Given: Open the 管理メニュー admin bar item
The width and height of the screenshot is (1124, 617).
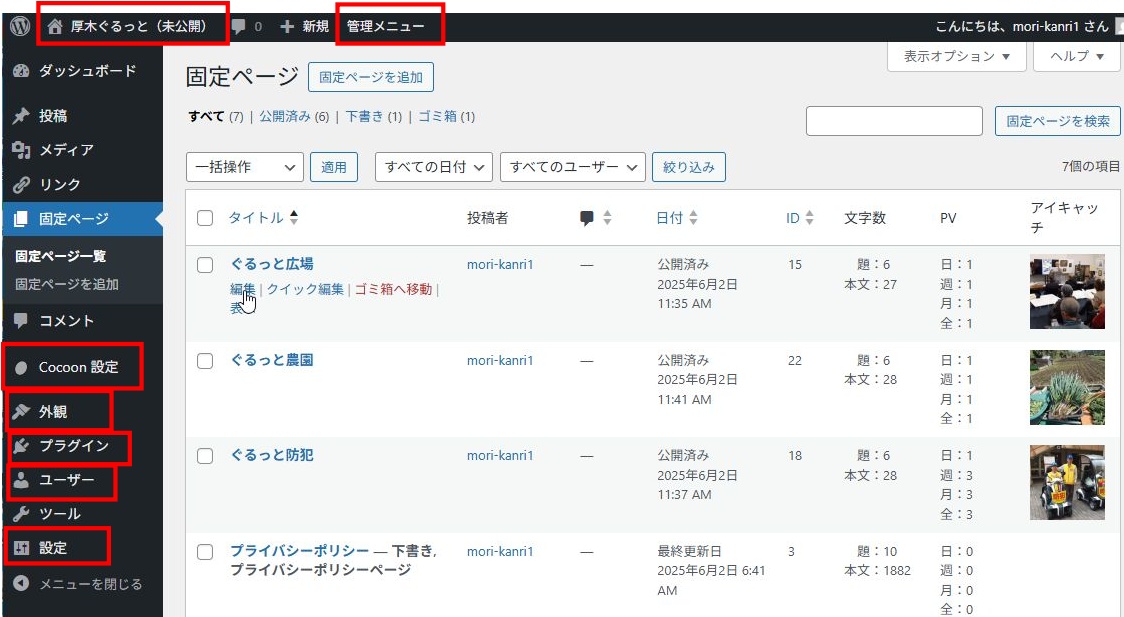Looking at the screenshot, I should coord(385,27).
